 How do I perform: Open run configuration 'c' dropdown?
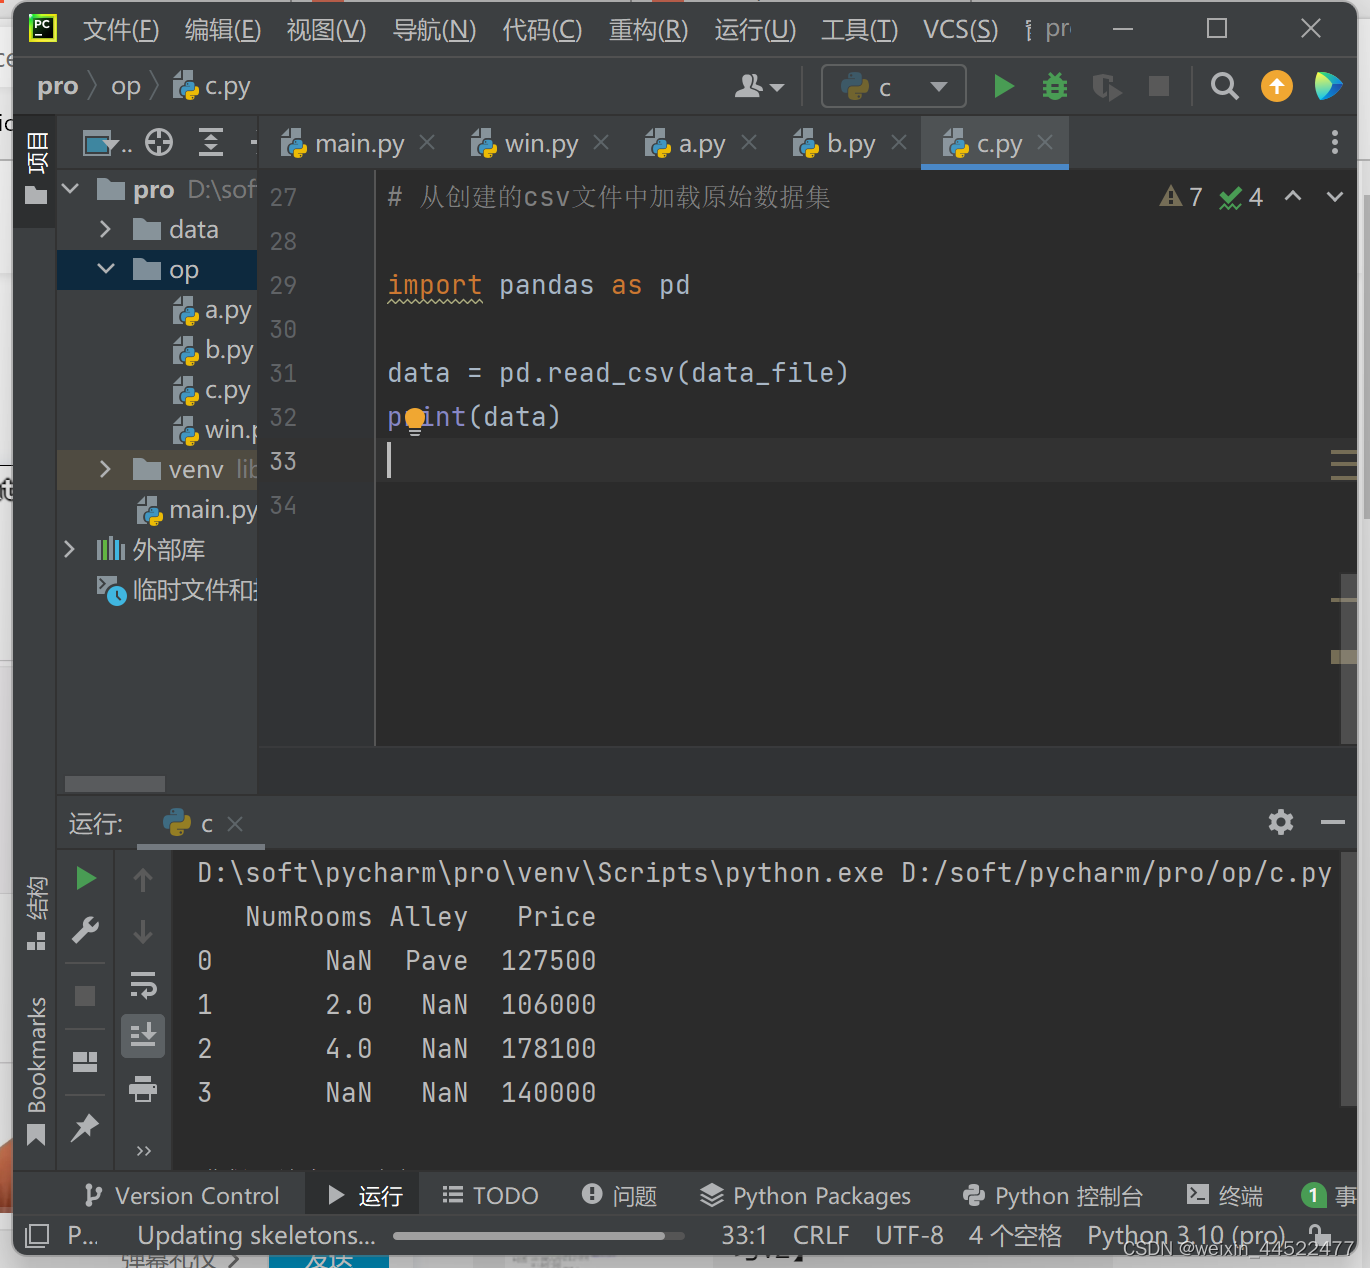[894, 87]
